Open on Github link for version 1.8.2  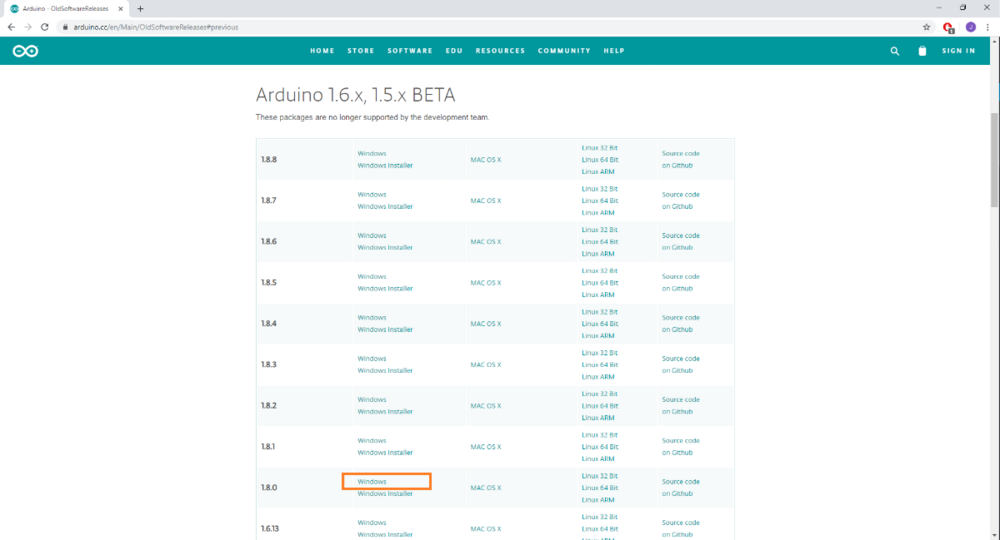pyautogui.click(x=677, y=412)
